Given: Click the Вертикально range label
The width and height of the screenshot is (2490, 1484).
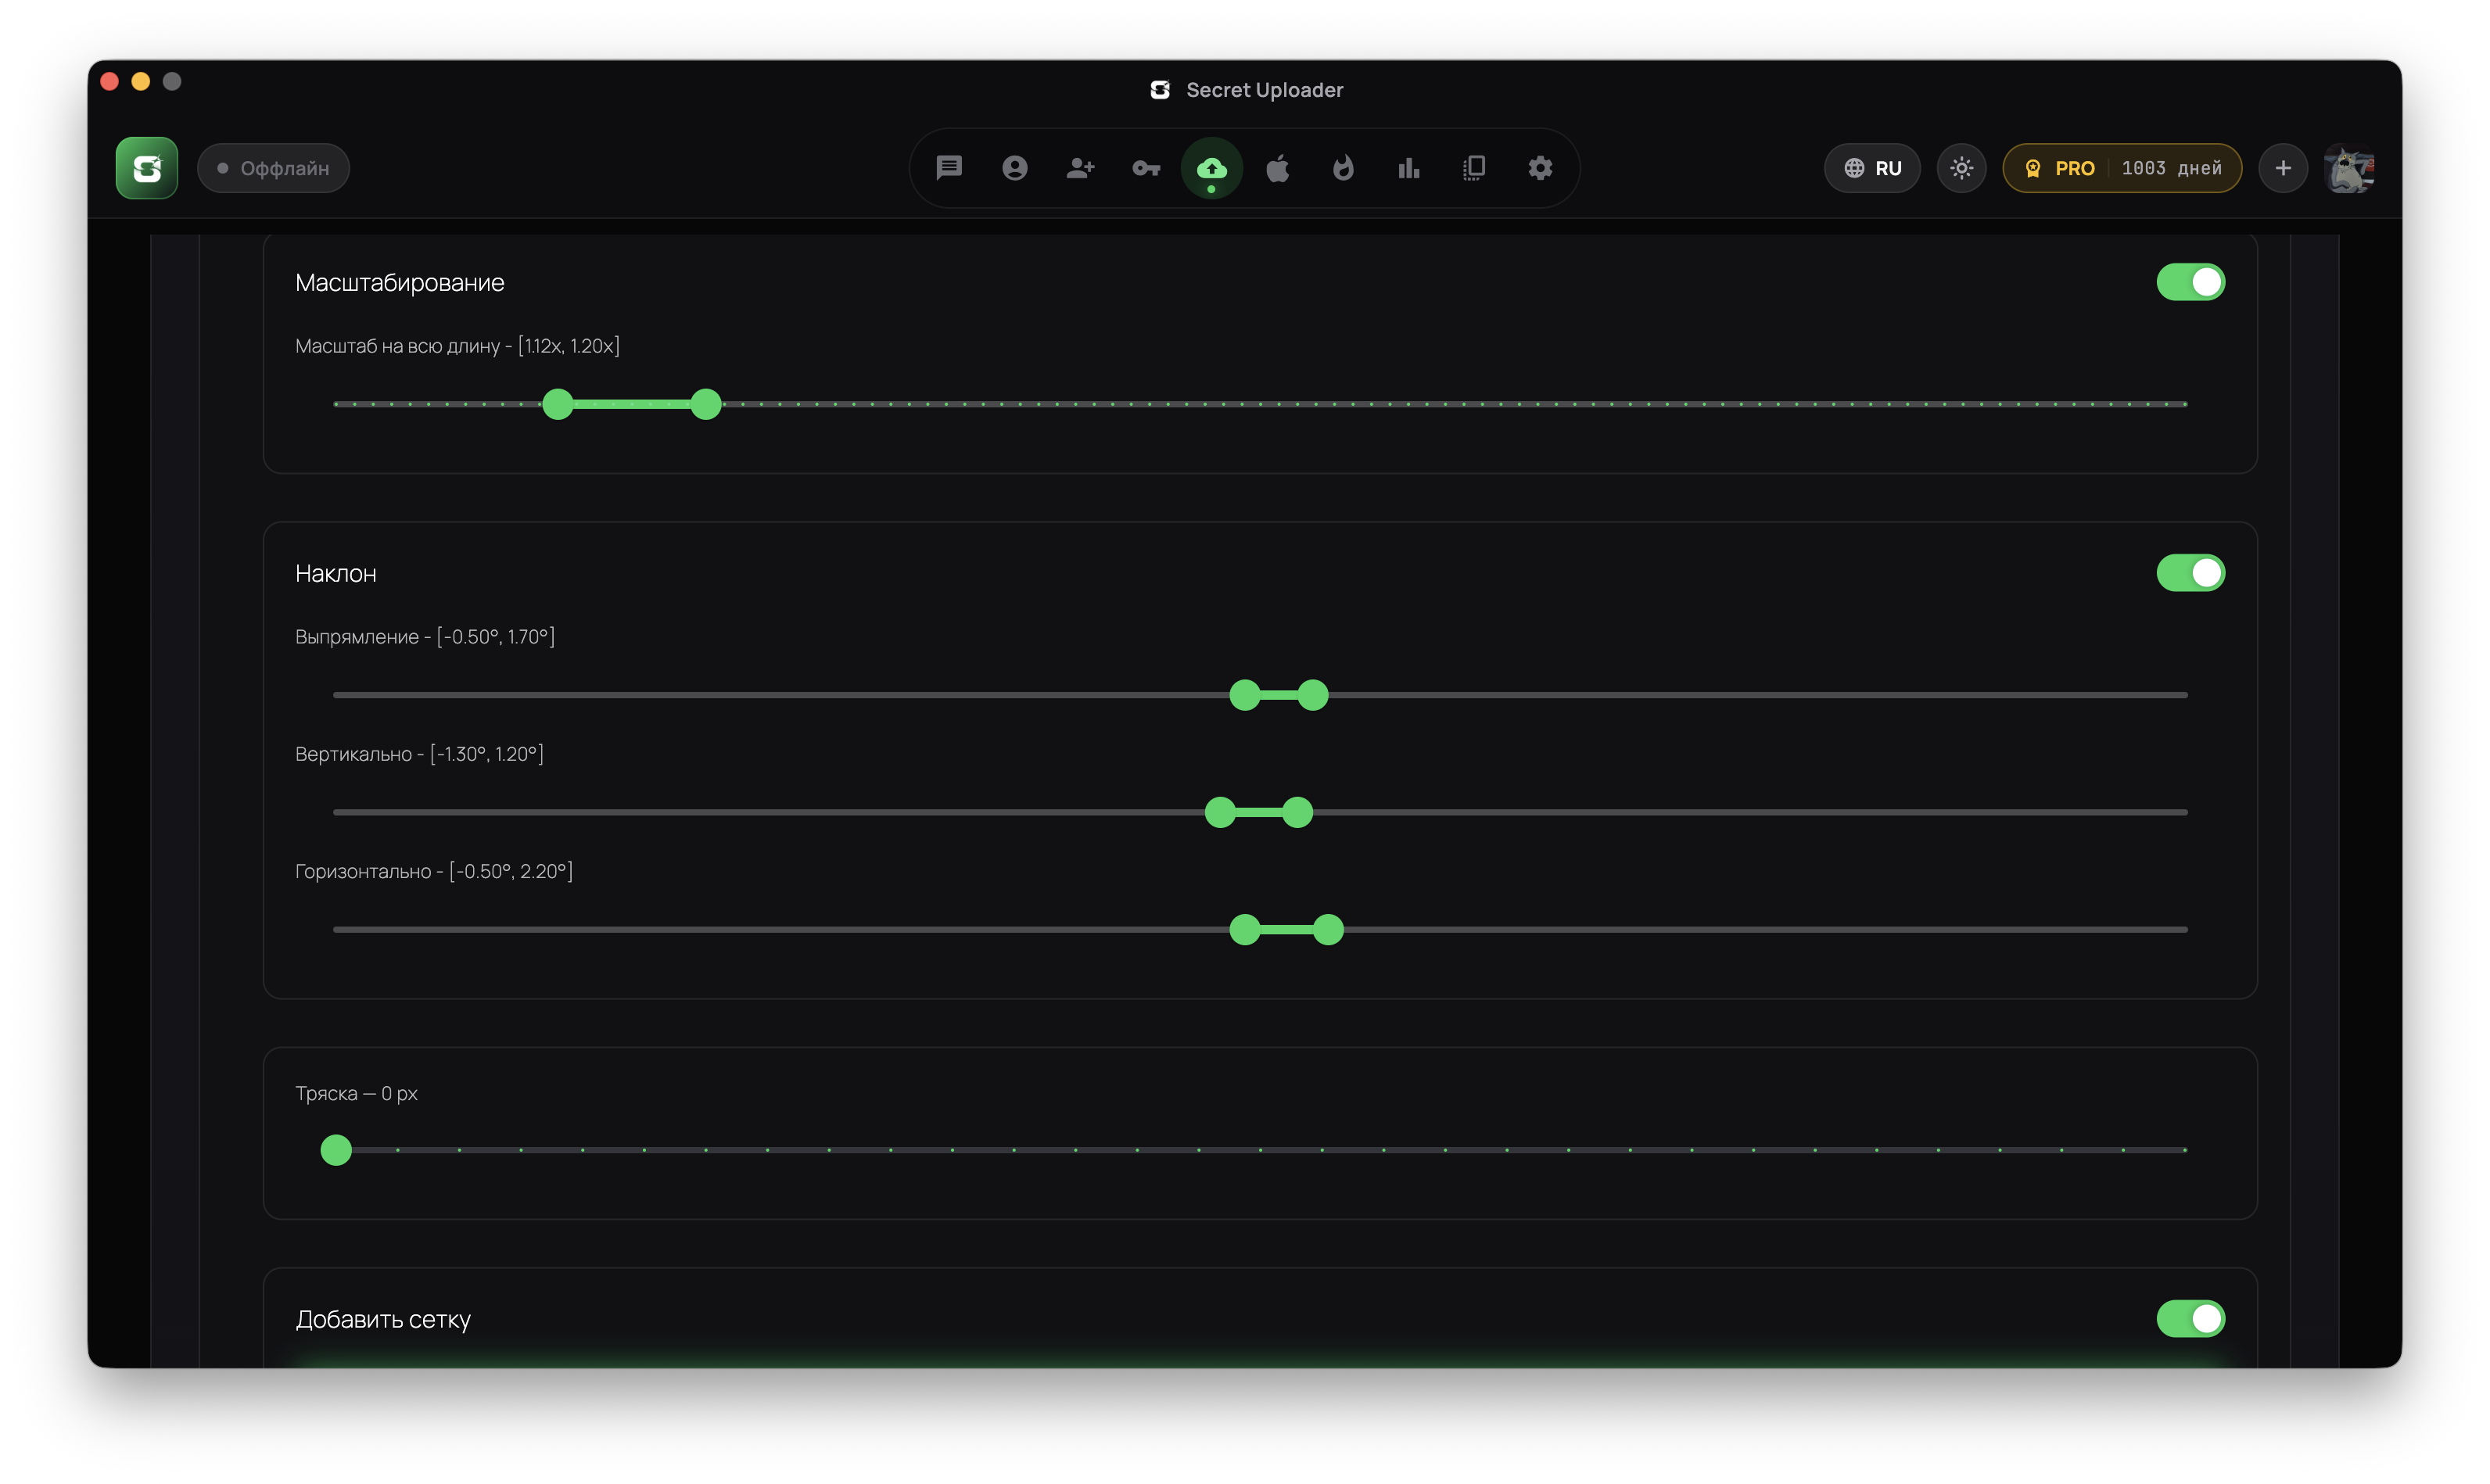Looking at the screenshot, I should [x=420, y=754].
